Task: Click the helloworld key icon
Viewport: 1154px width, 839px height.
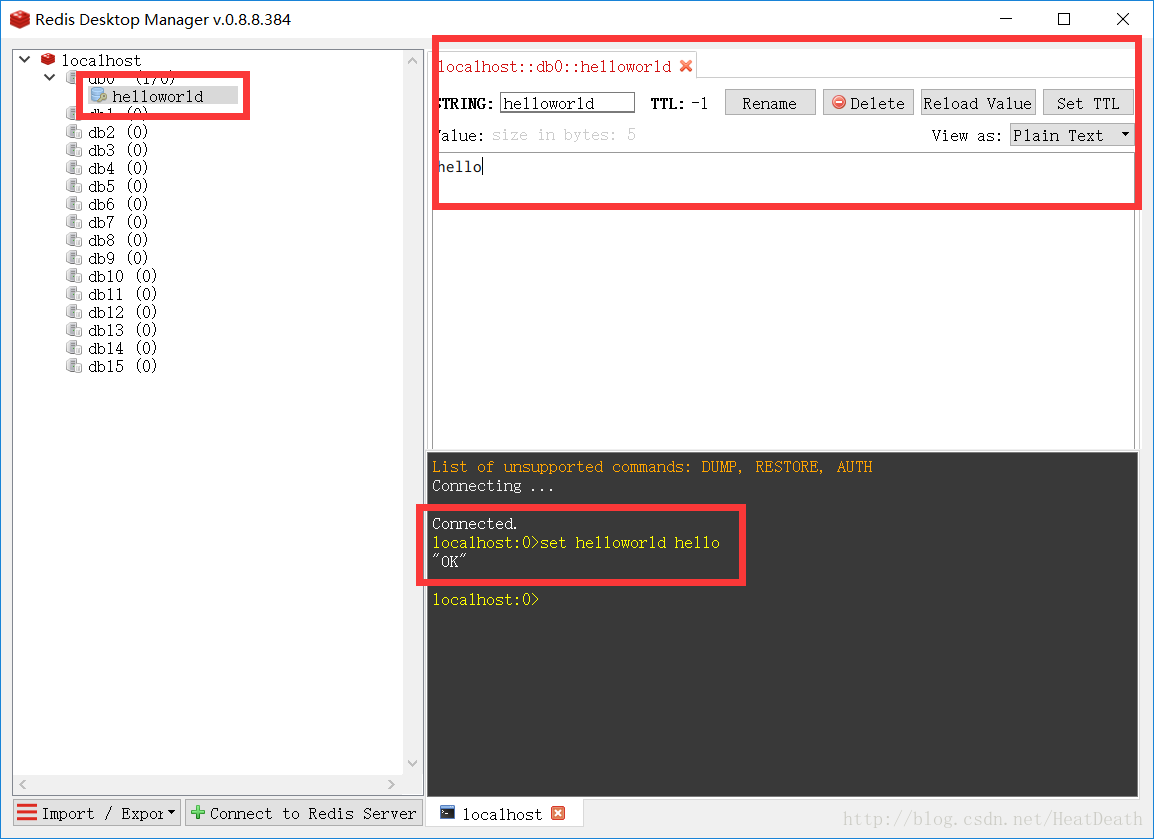Action: 99,96
